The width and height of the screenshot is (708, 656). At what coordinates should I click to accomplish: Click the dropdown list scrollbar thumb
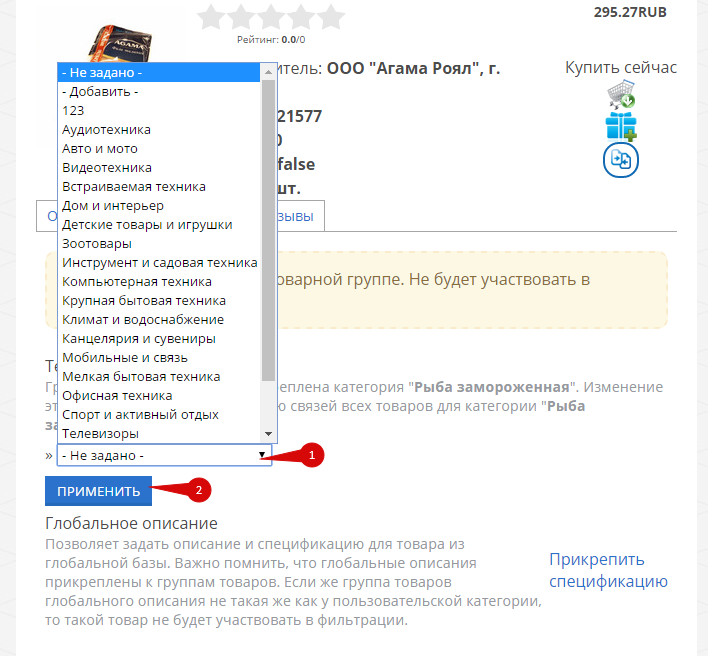point(268,230)
